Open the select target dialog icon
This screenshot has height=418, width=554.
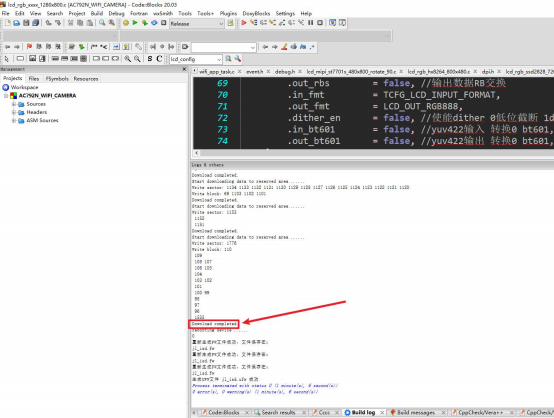(230, 23)
